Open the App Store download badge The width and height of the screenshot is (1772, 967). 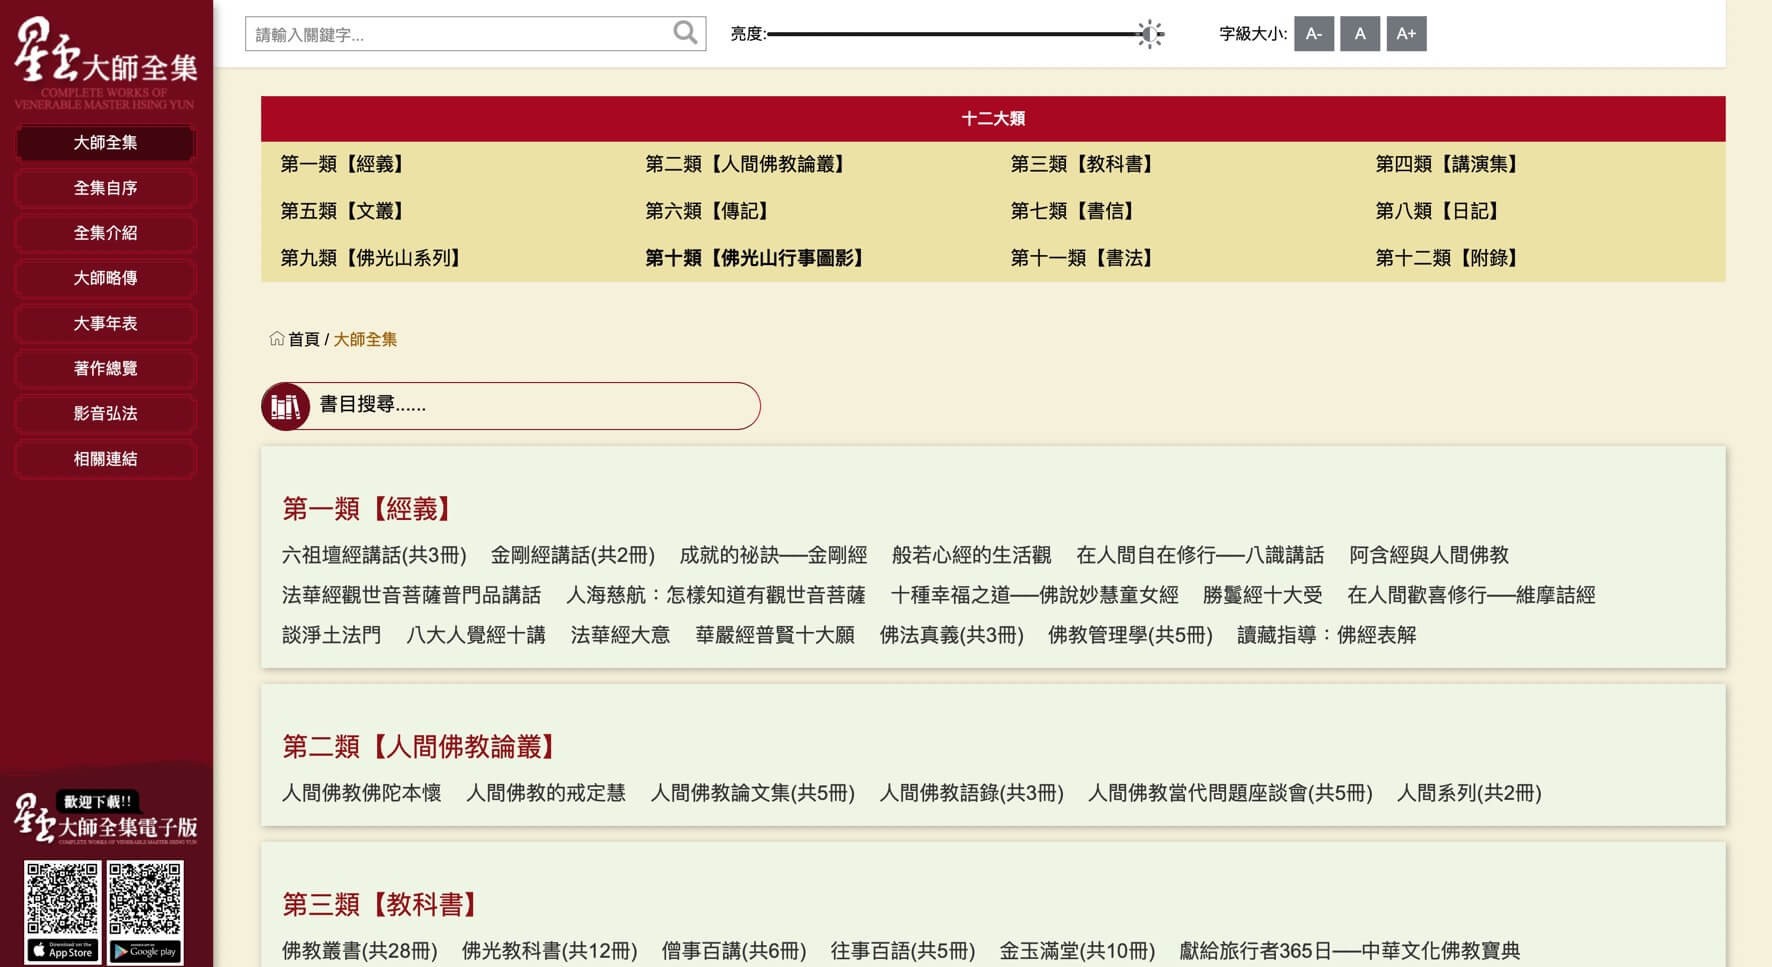62,951
